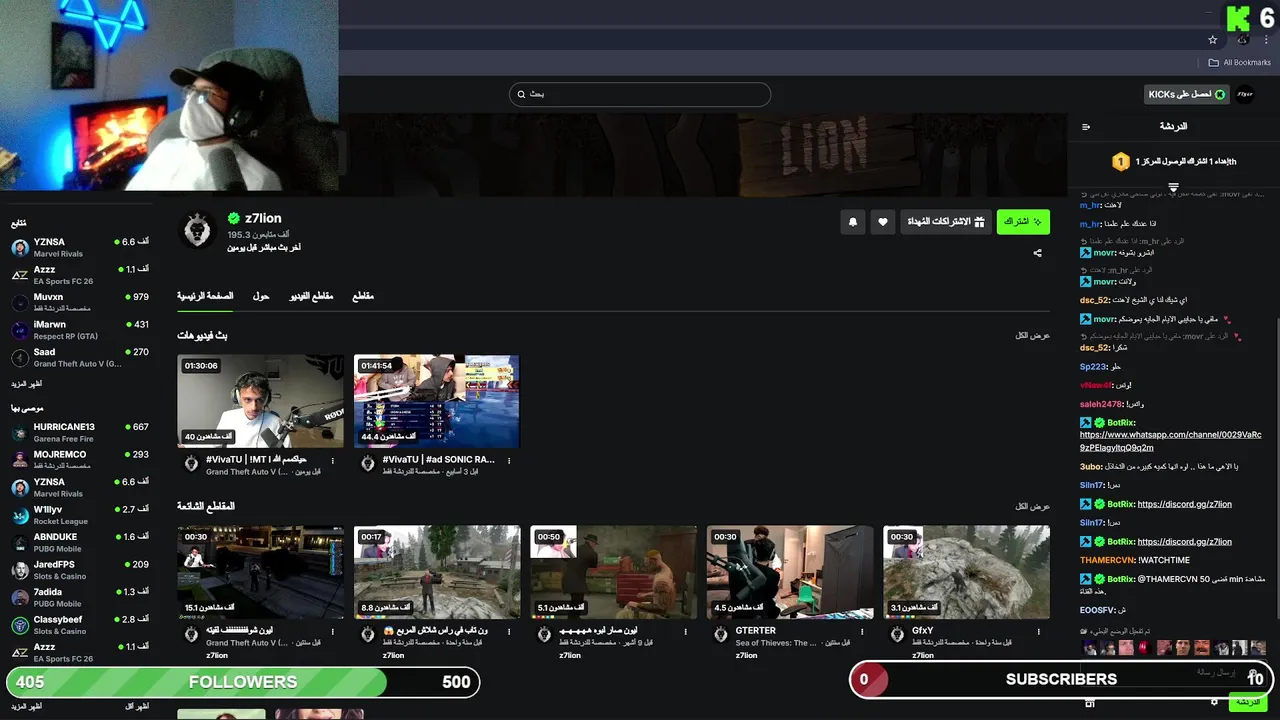Screen dimensions: 1280x720
Task: Click the share icon under Subscribe button
Action: tap(1037, 253)
